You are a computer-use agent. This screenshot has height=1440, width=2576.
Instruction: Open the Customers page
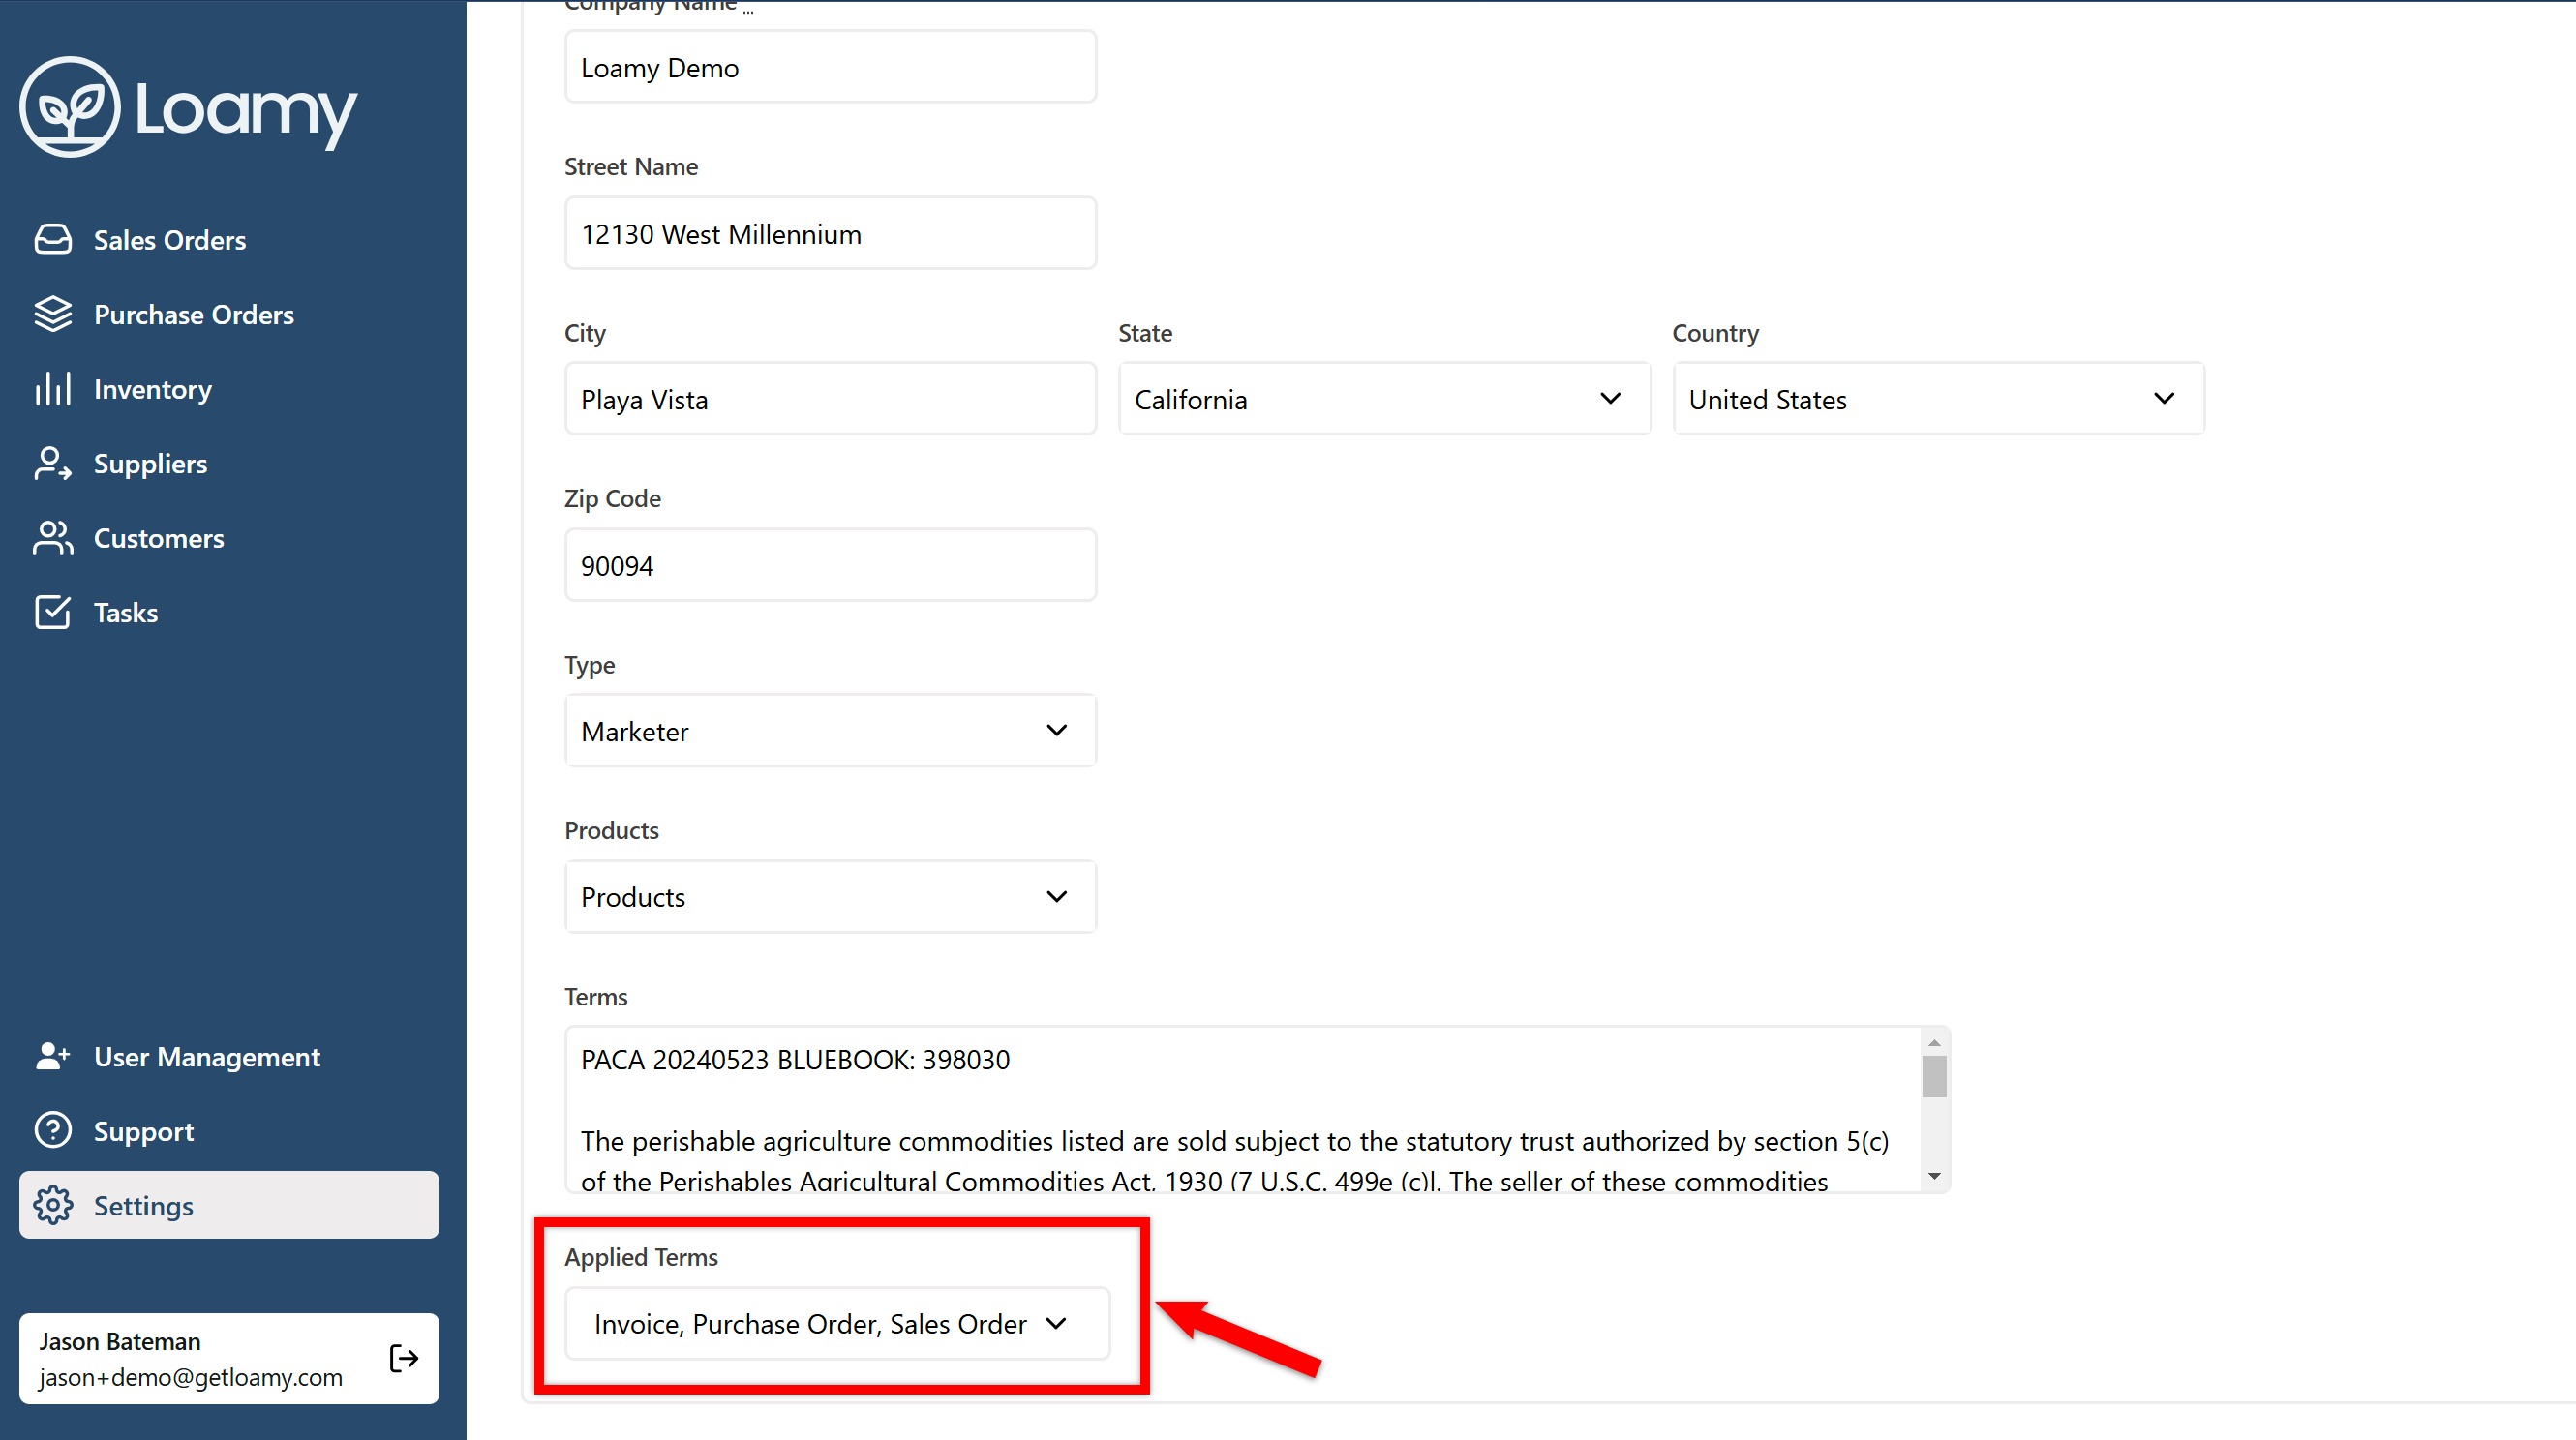coord(229,538)
